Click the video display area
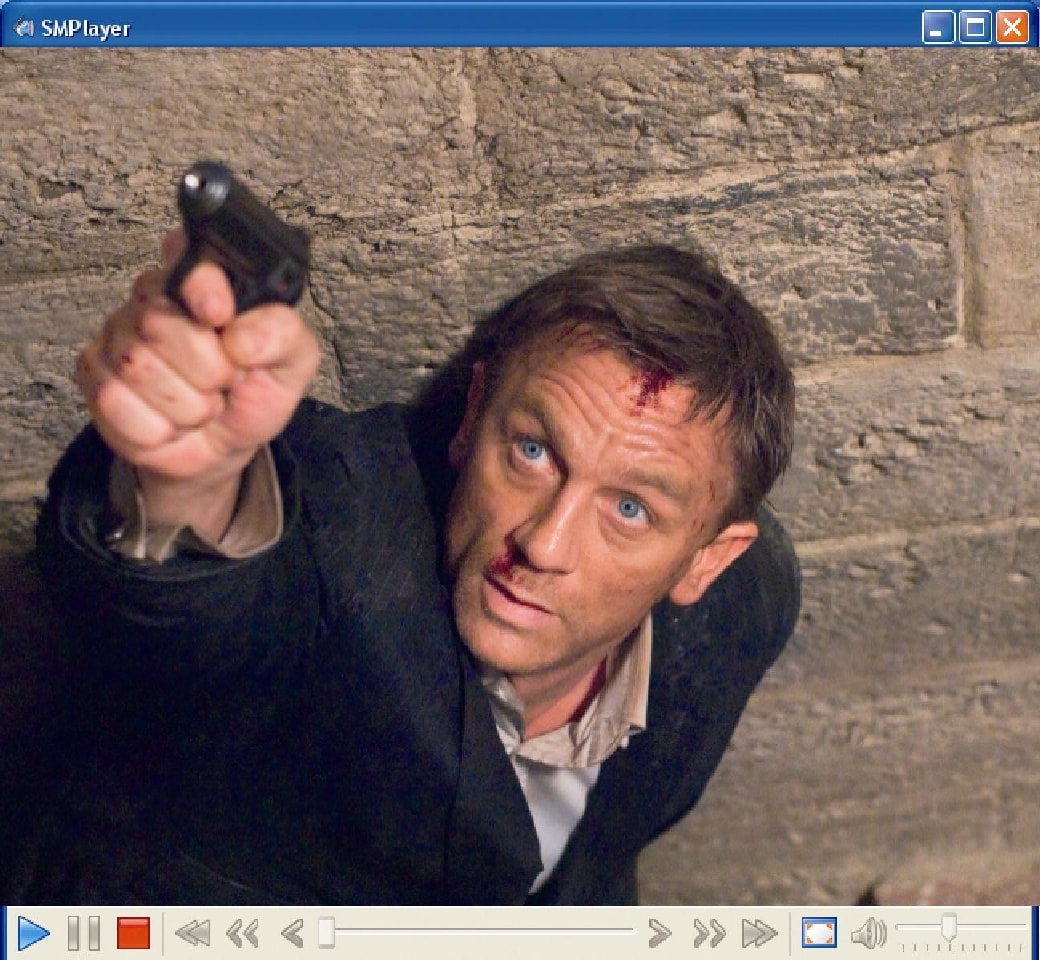The width and height of the screenshot is (1040, 960). 520,475
